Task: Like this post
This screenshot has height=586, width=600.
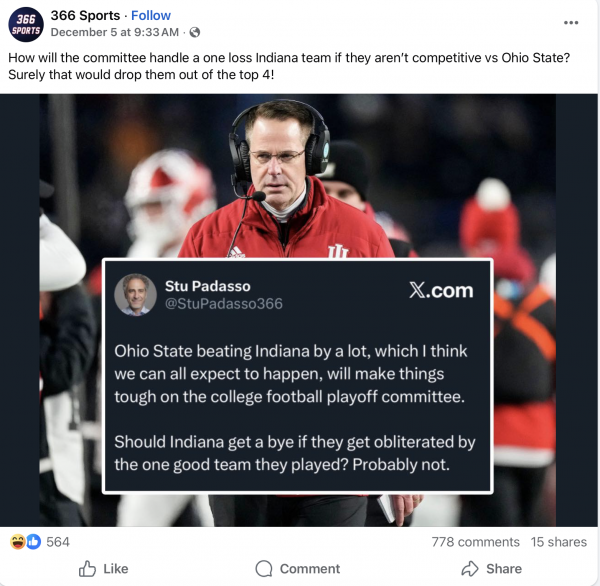Action: 103,568
